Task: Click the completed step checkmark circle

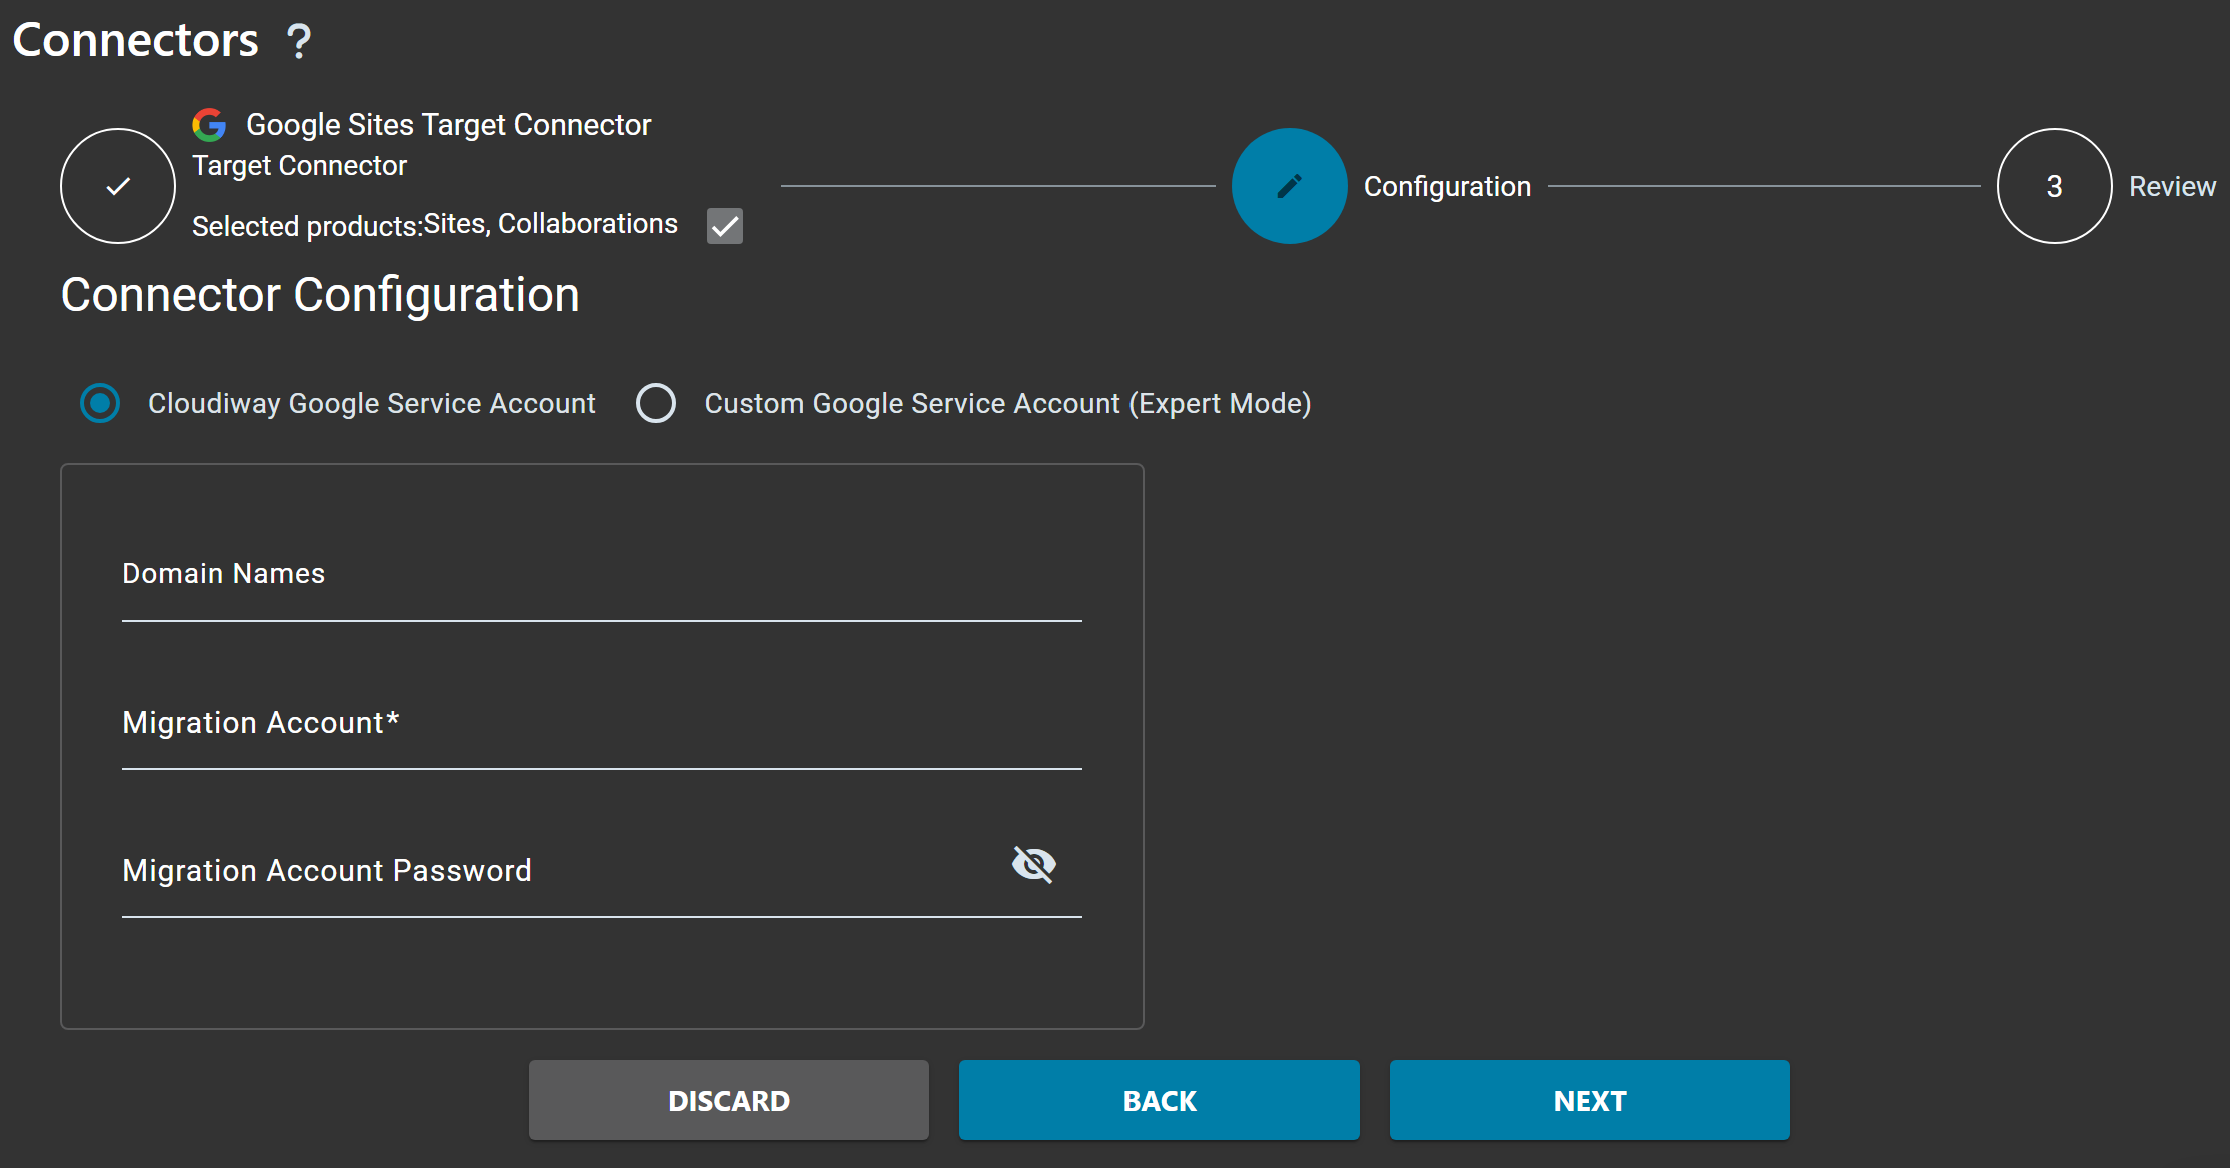Action: 118,186
